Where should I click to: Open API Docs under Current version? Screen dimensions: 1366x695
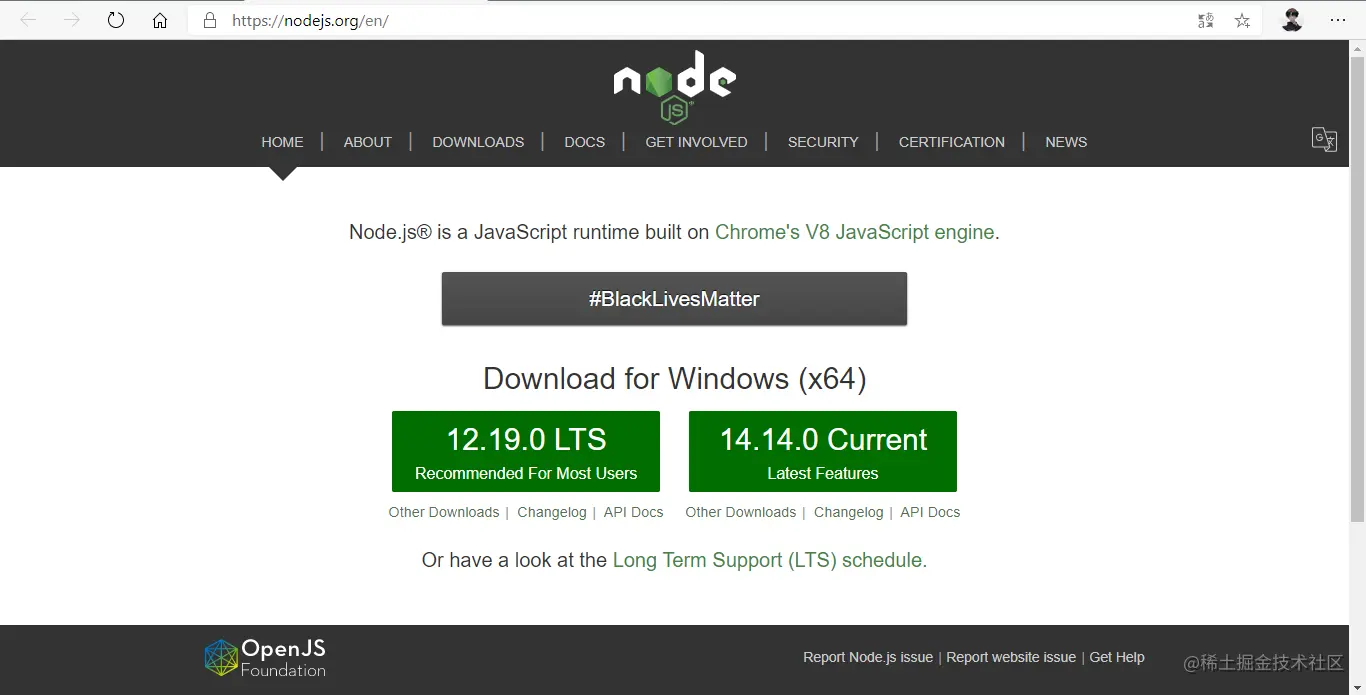tap(930, 512)
